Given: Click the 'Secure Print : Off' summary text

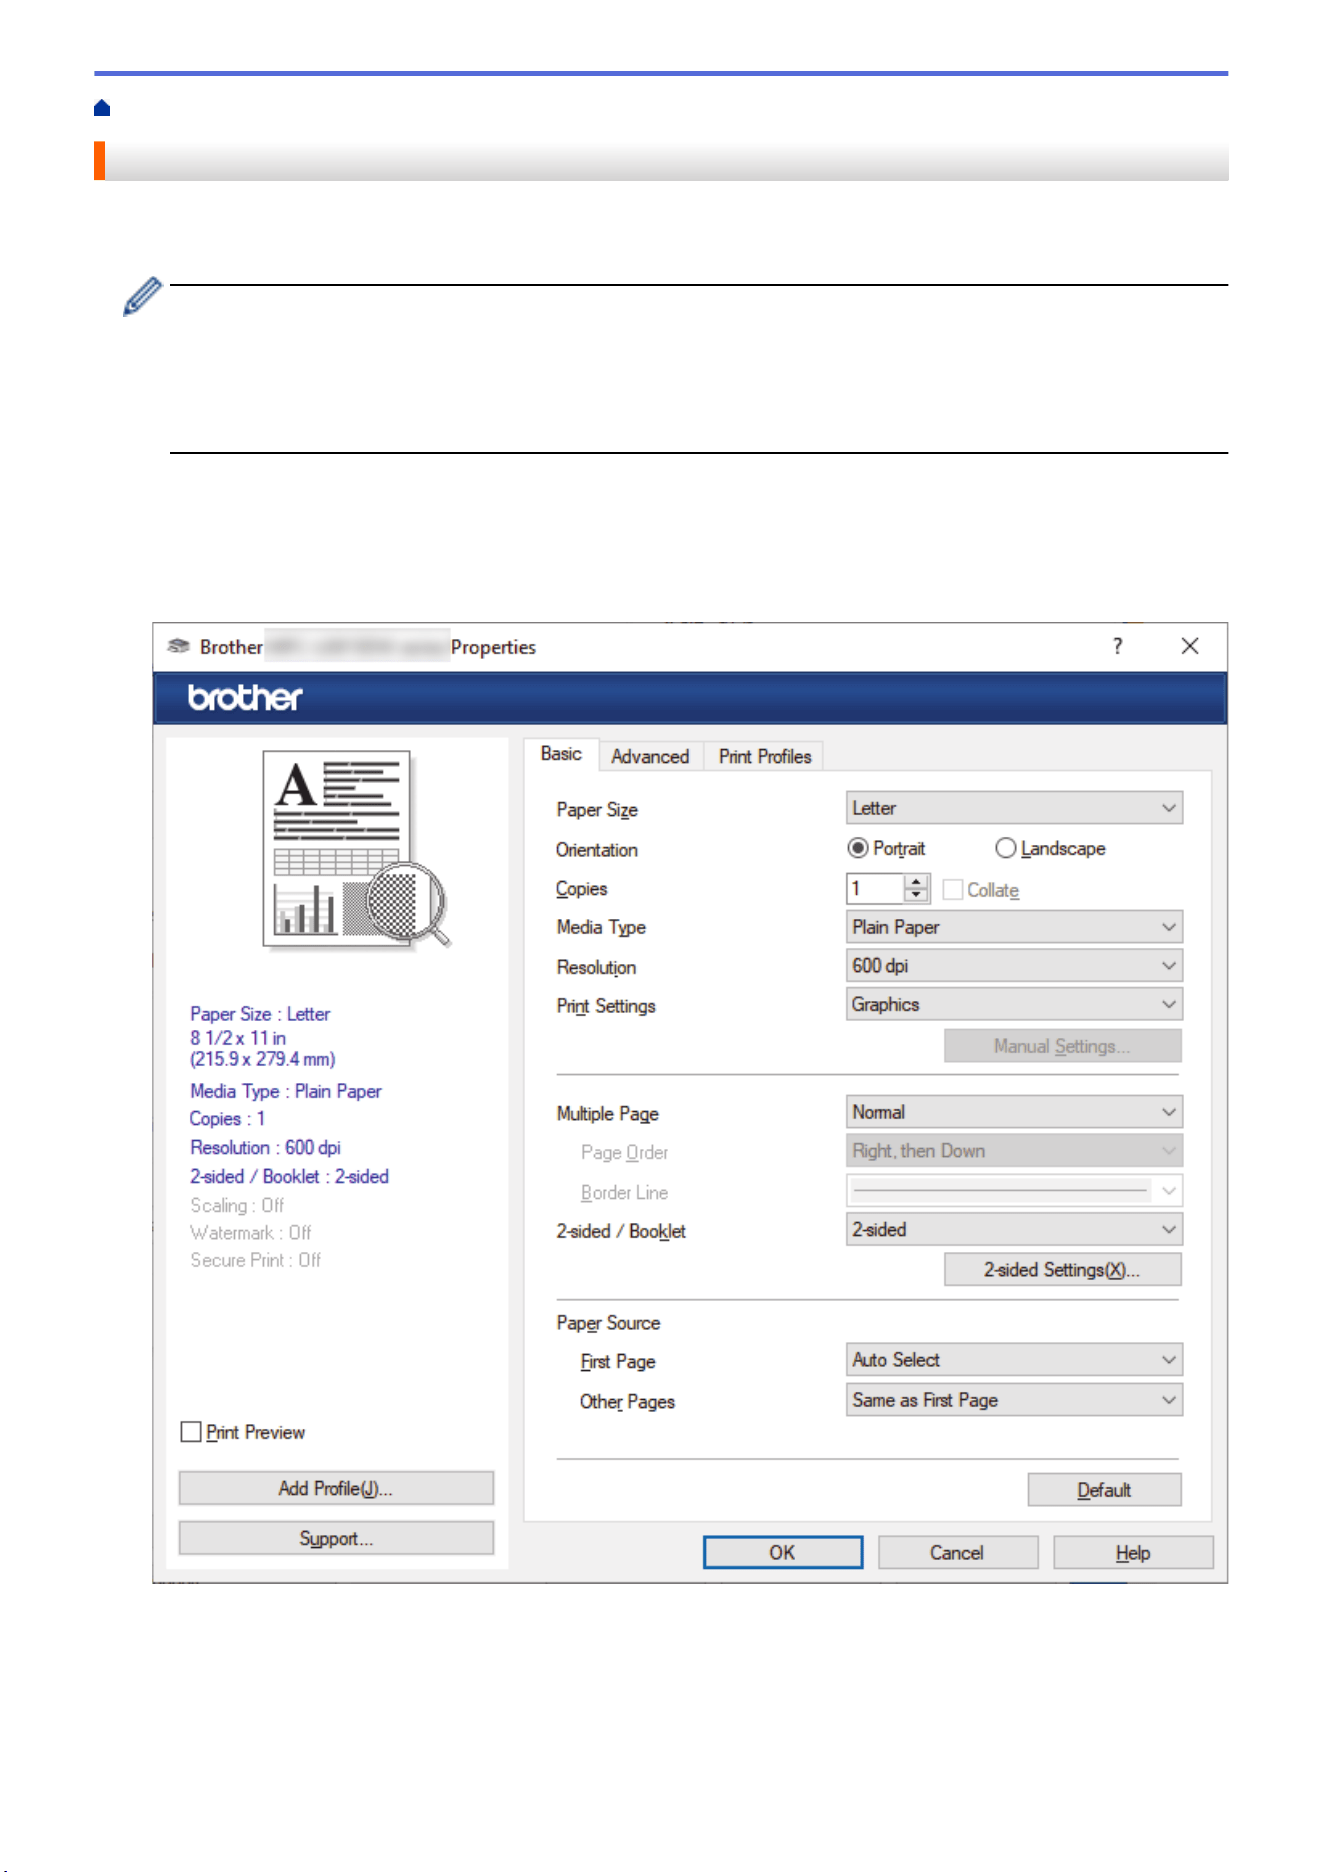Looking at the screenshot, I should tap(256, 1260).
